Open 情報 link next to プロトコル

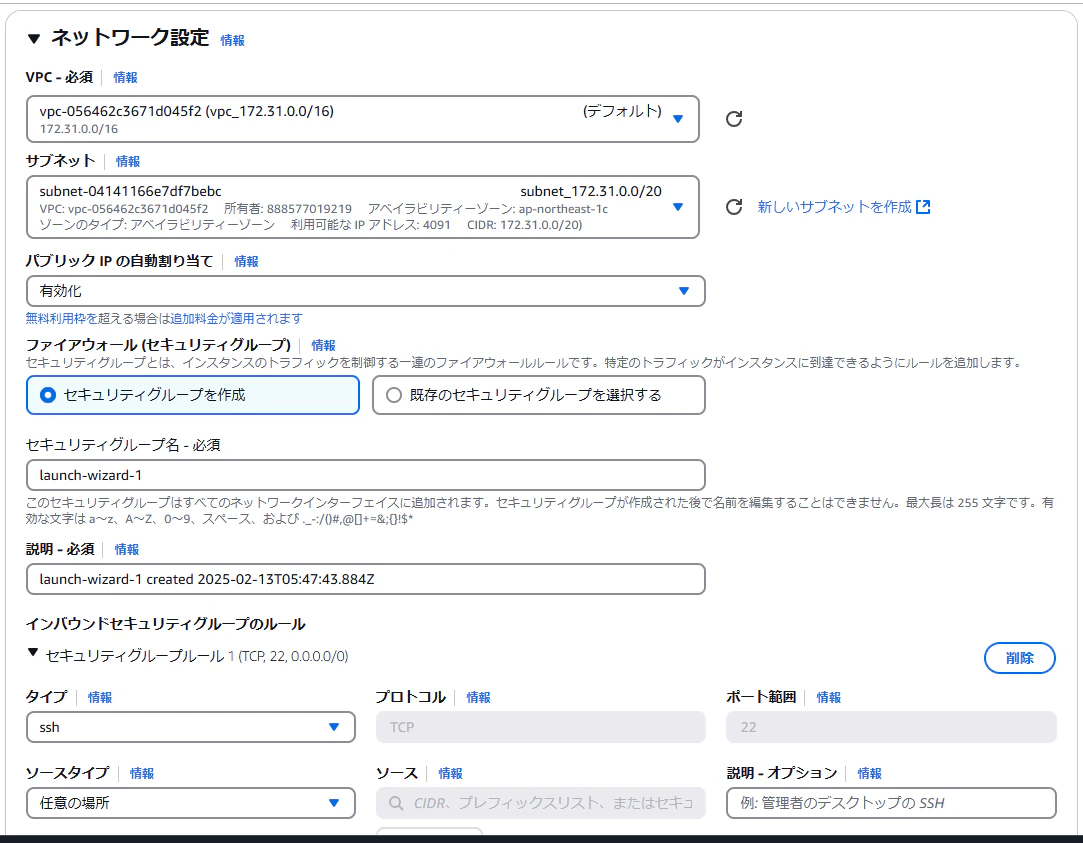[x=478, y=697]
